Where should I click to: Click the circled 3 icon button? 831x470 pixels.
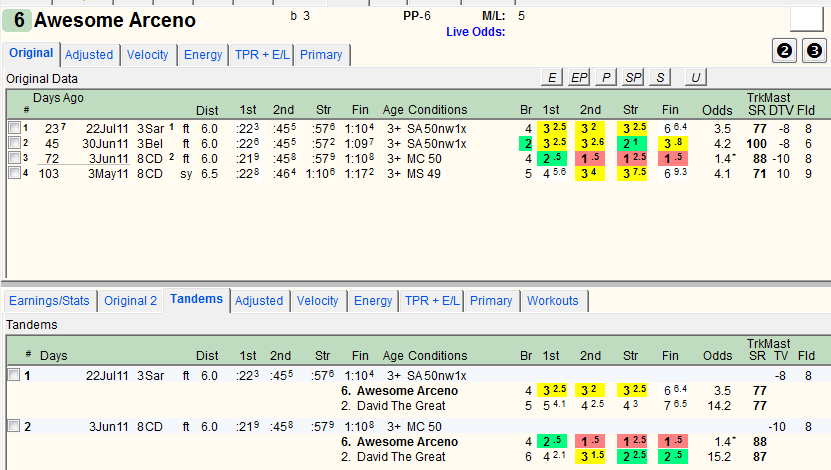pyautogui.click(x=815, y=51)
